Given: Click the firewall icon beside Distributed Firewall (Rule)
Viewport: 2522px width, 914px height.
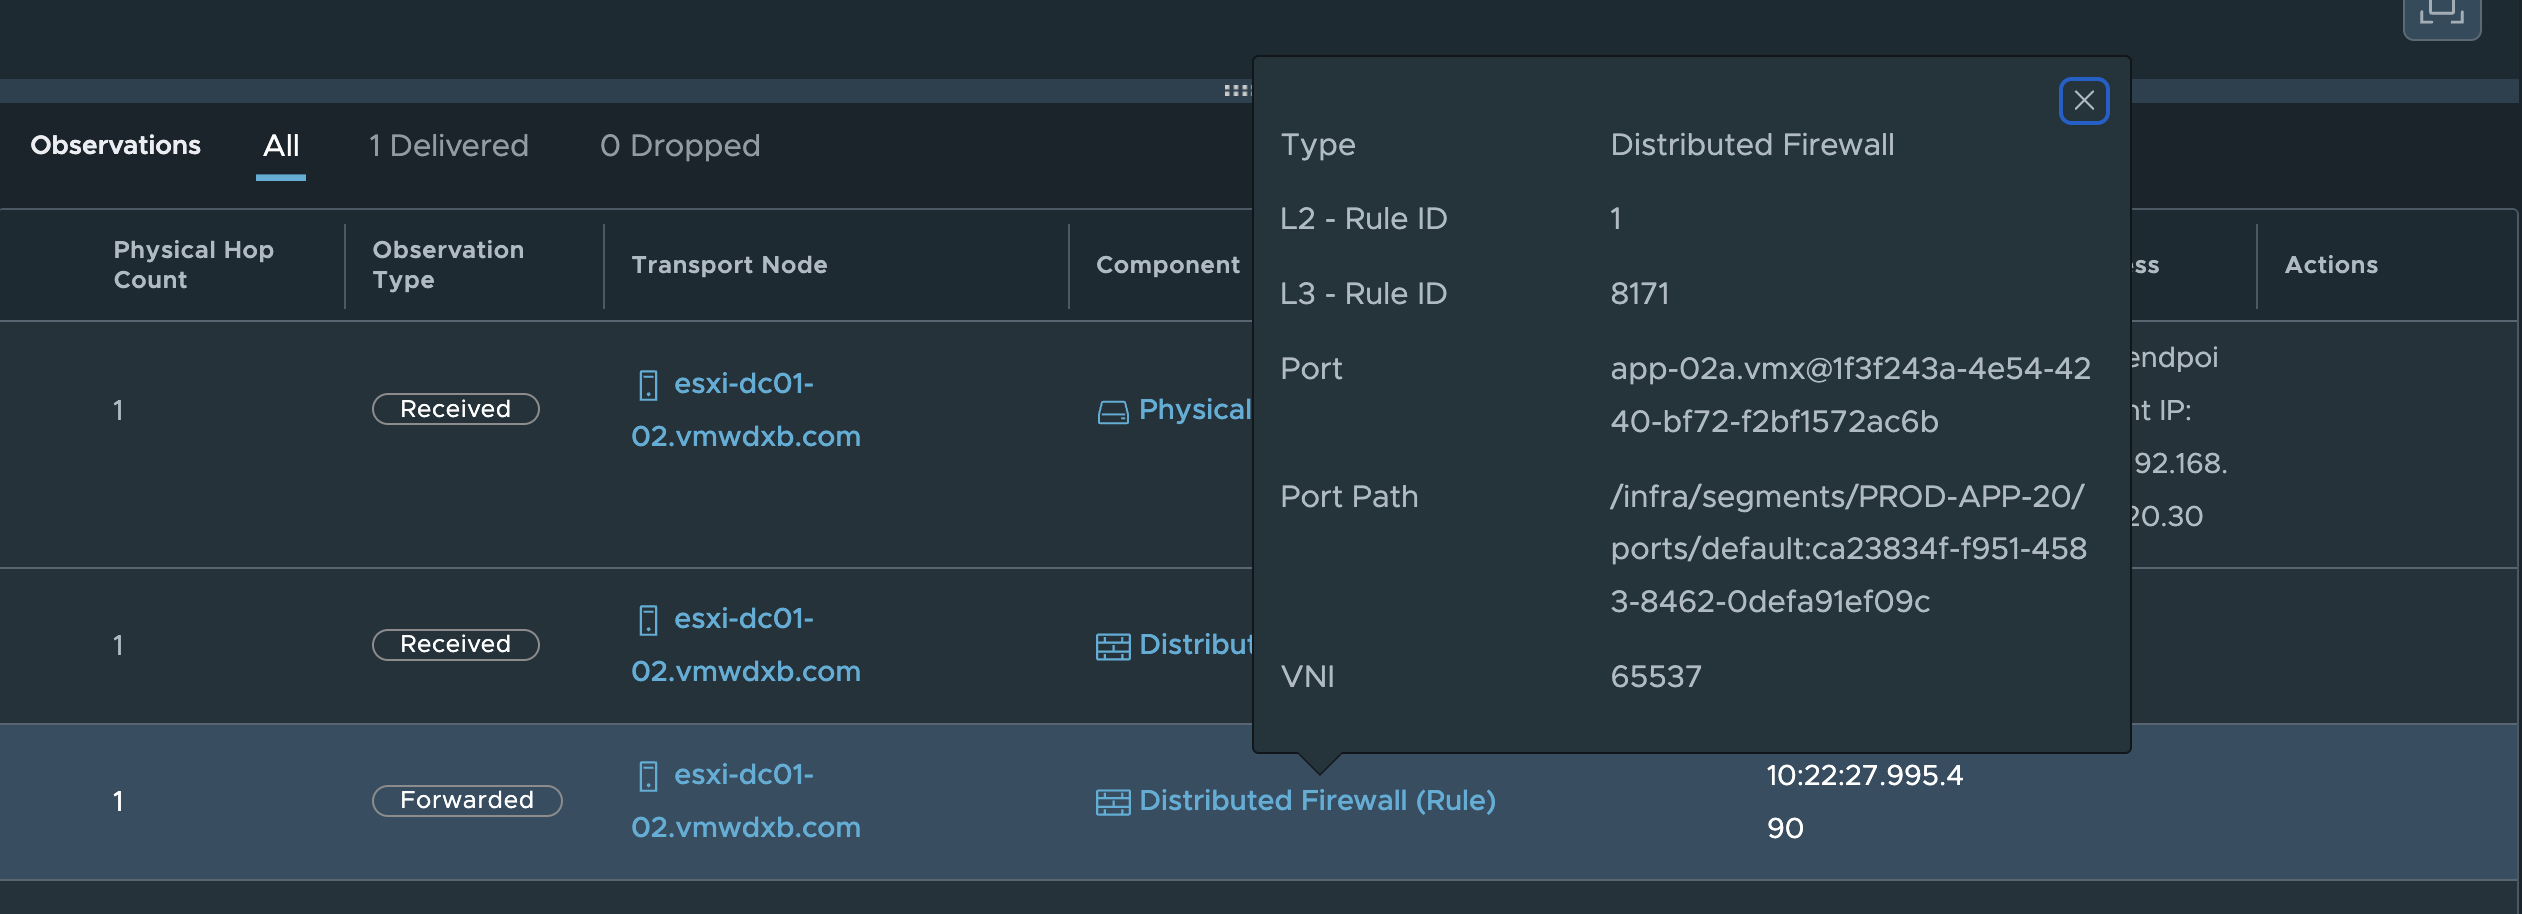Looking at the screenshot, I should click(x=1113, y=802).
